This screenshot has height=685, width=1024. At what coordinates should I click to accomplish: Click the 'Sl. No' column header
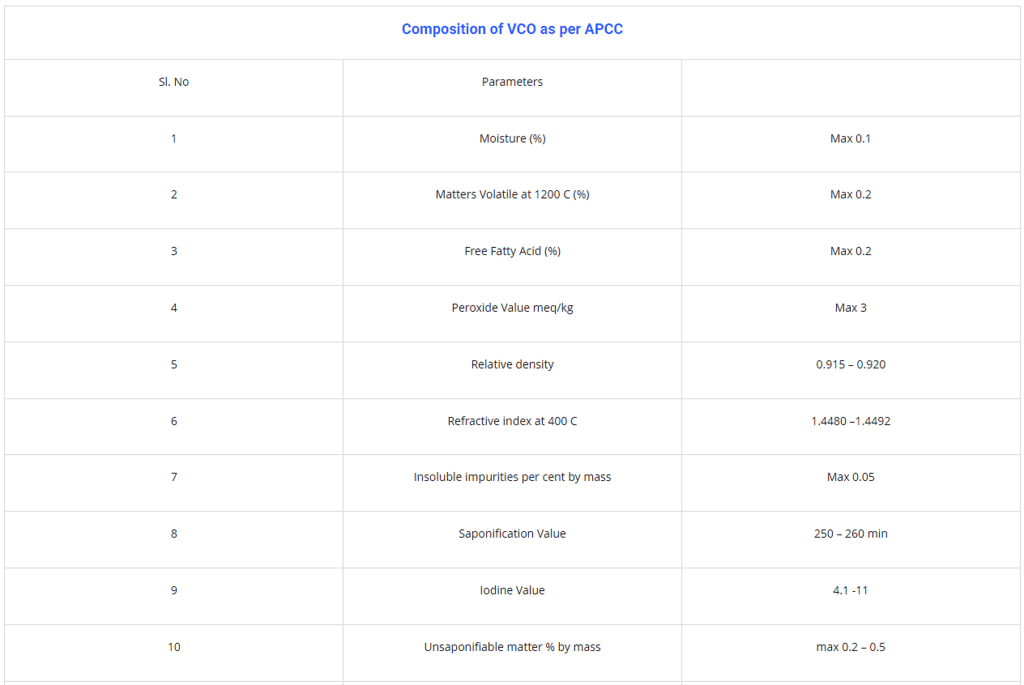point(174,82)
